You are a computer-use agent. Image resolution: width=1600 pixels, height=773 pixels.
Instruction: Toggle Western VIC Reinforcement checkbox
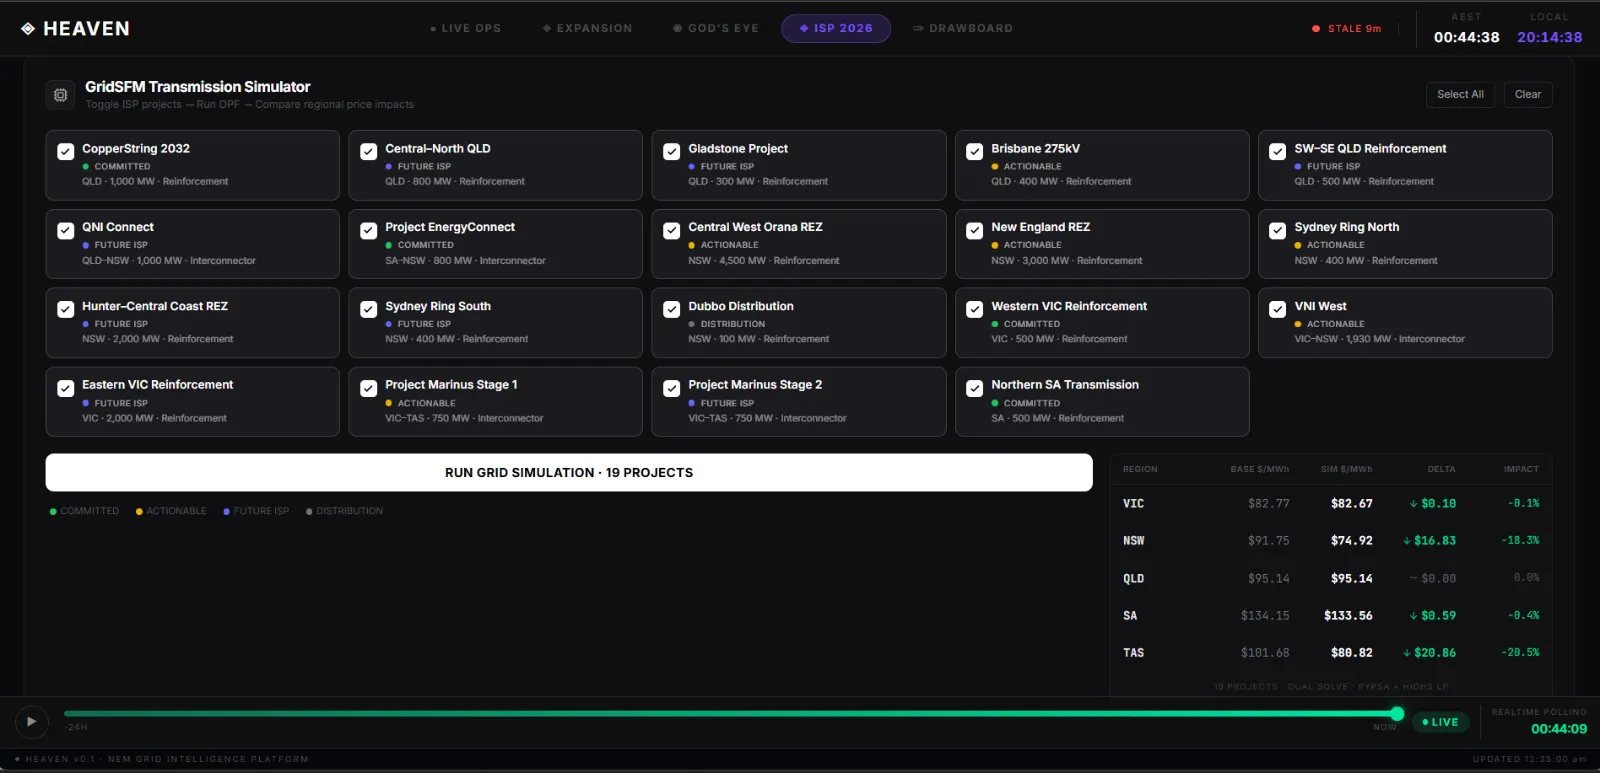[974, 310]
